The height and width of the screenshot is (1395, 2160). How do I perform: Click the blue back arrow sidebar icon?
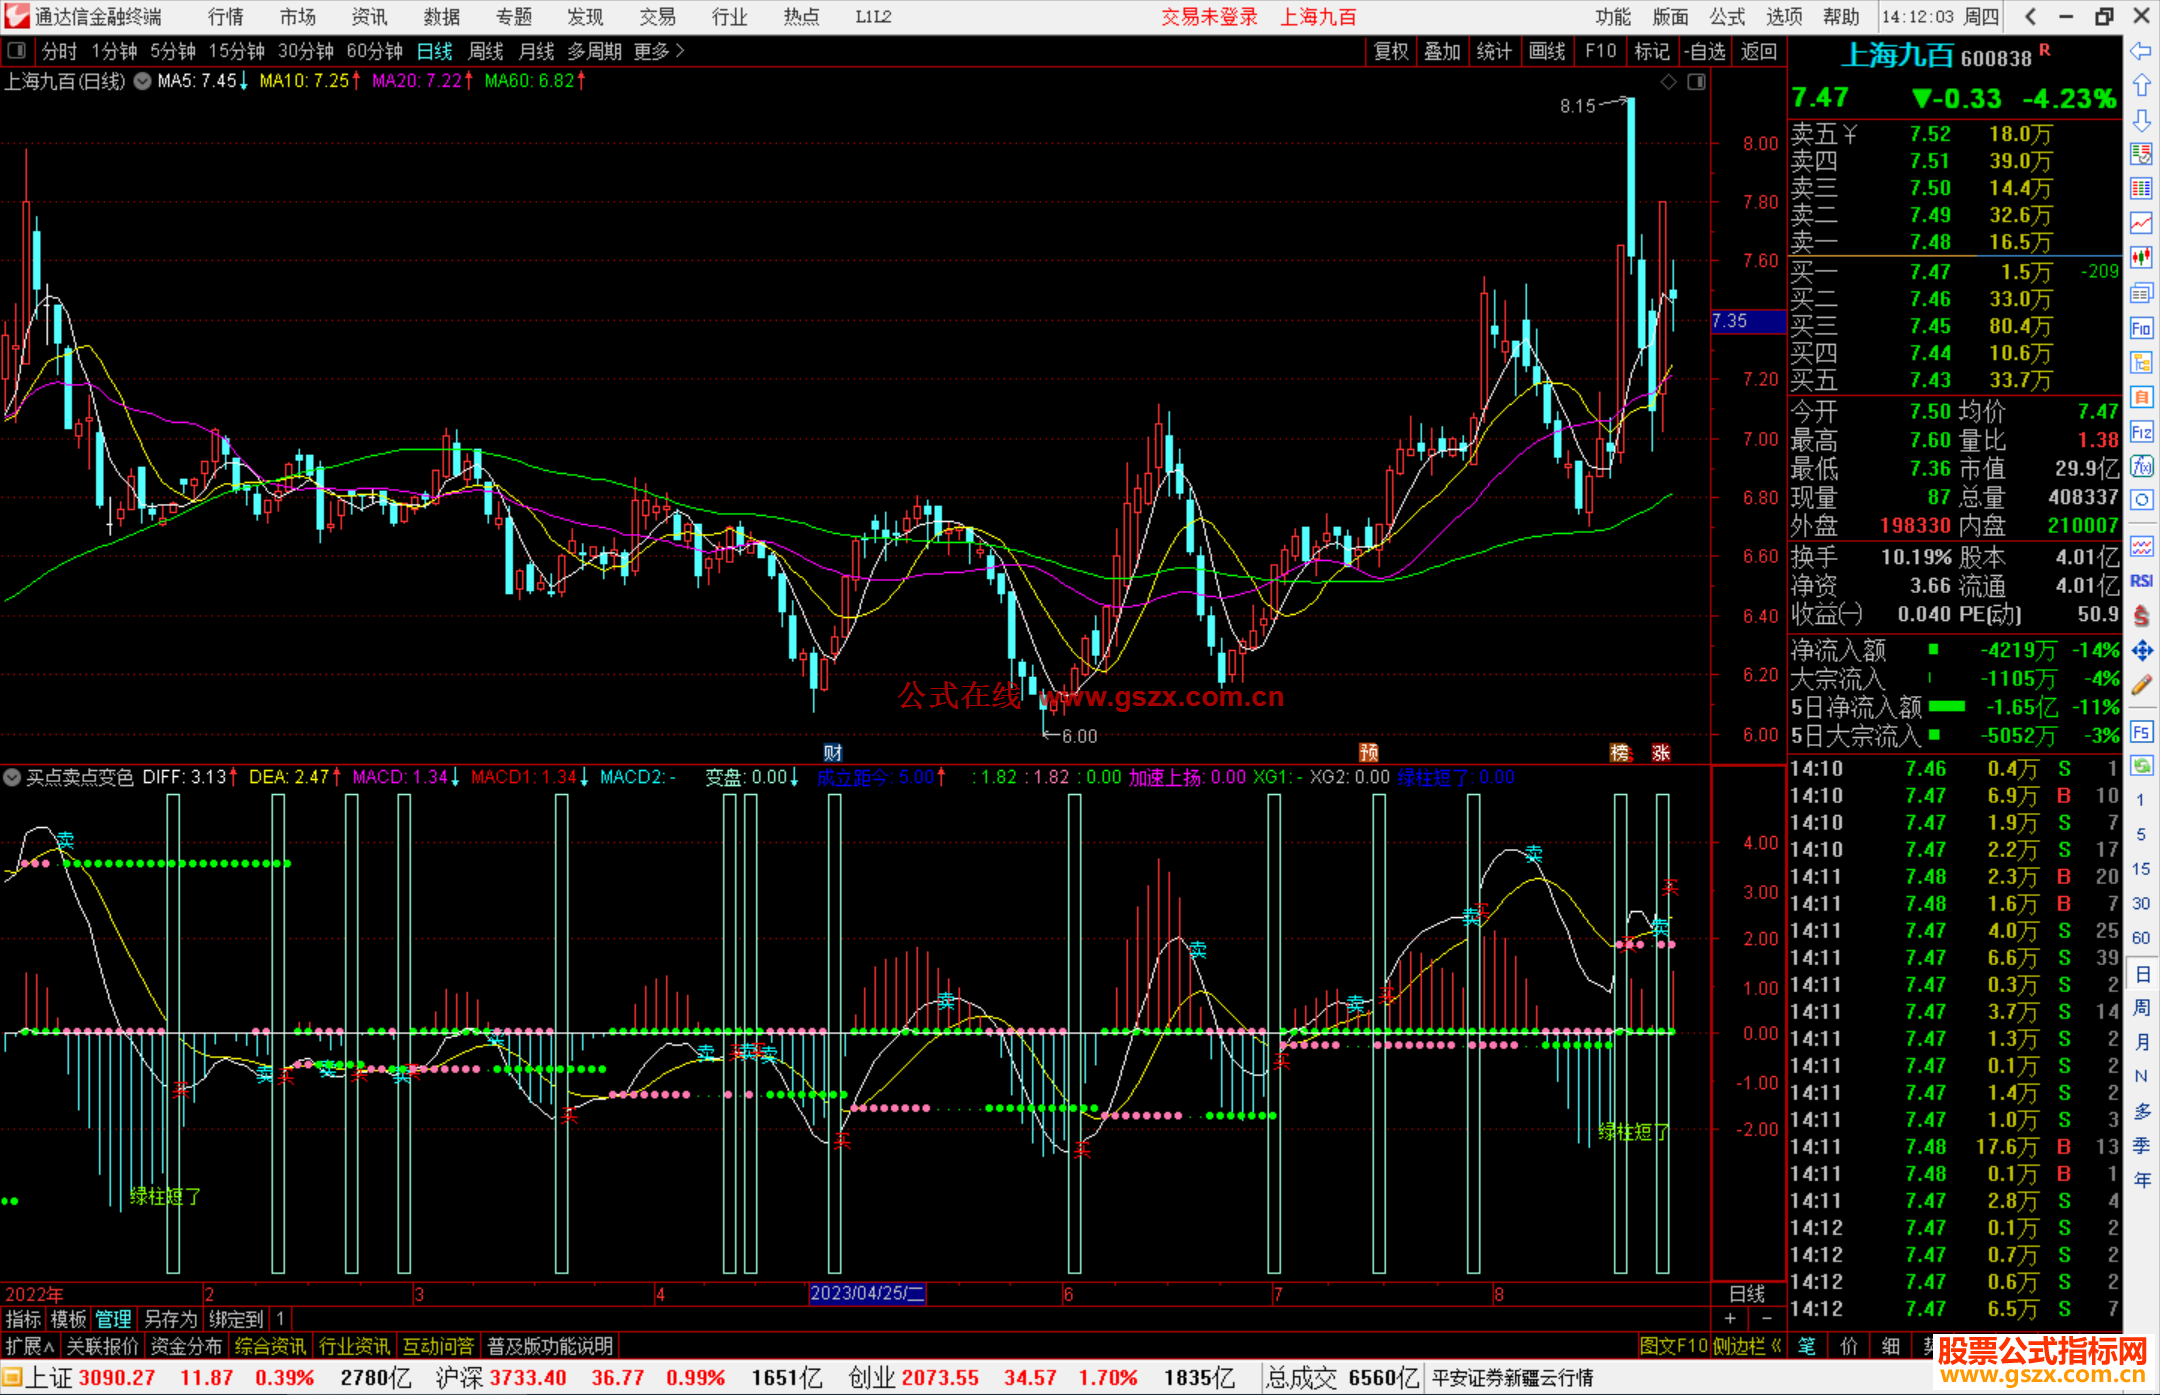click(2141, 51)
